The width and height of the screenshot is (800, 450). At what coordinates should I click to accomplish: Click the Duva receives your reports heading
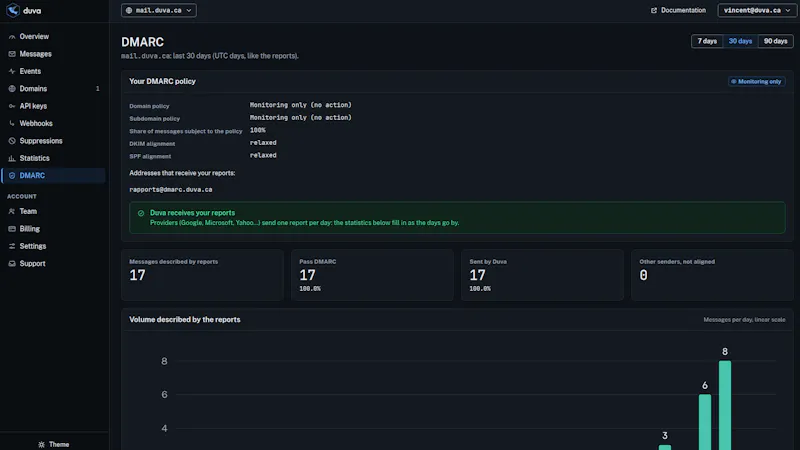click(x=192, y=213)
